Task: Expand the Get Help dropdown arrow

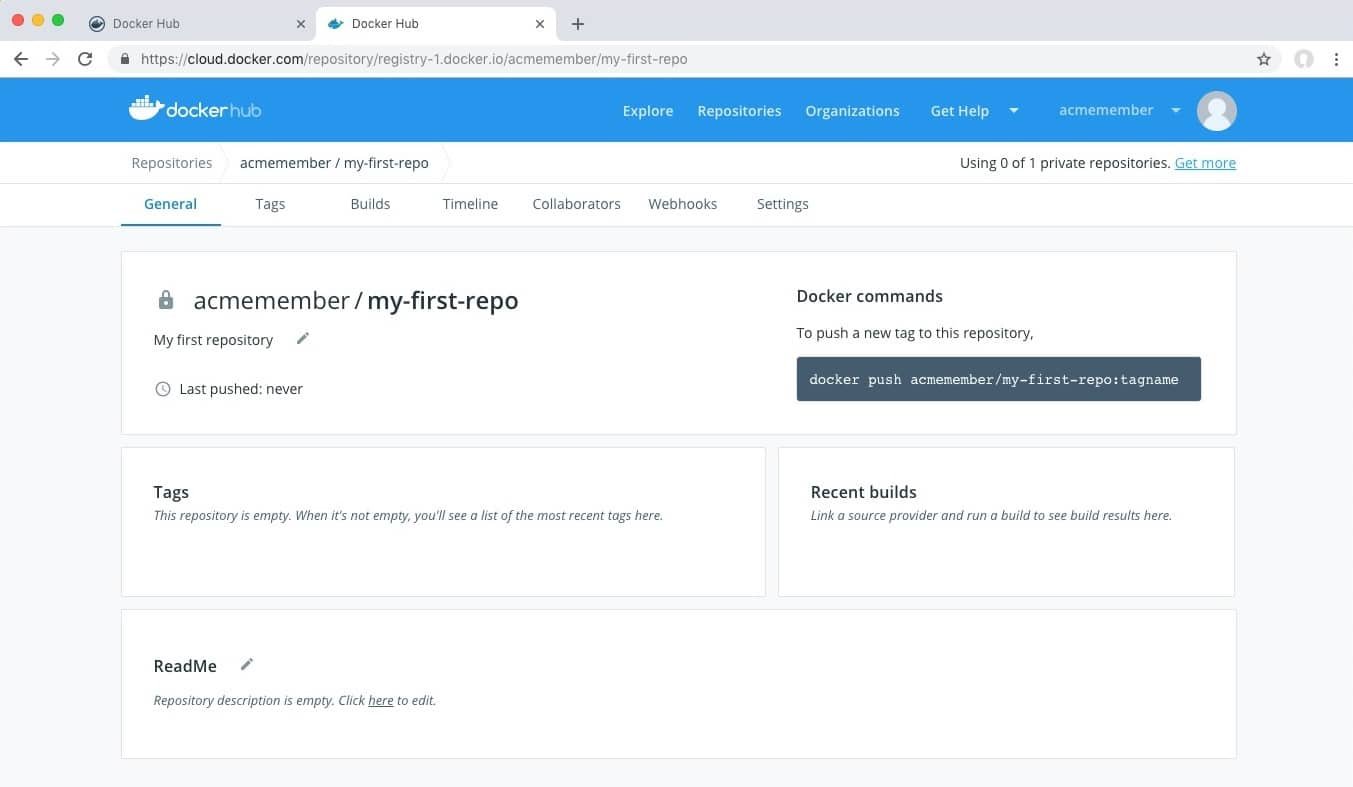Action: [x=1013, y=110]
